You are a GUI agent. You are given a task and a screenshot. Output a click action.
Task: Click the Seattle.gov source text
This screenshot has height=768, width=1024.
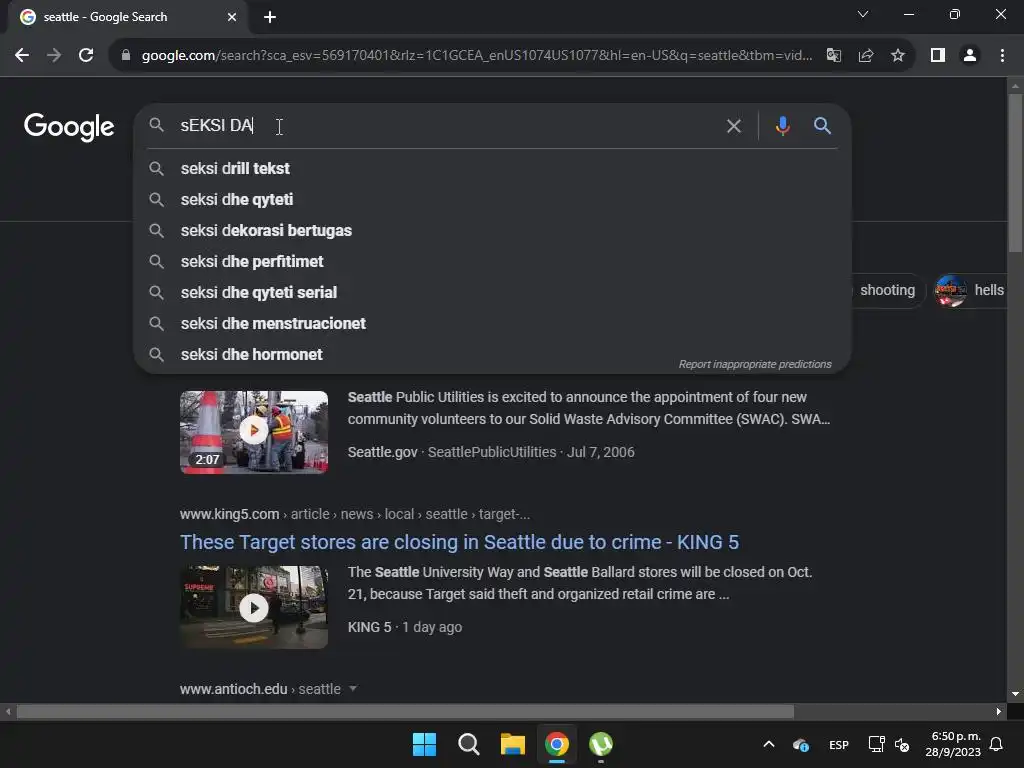tap(382, 452)
